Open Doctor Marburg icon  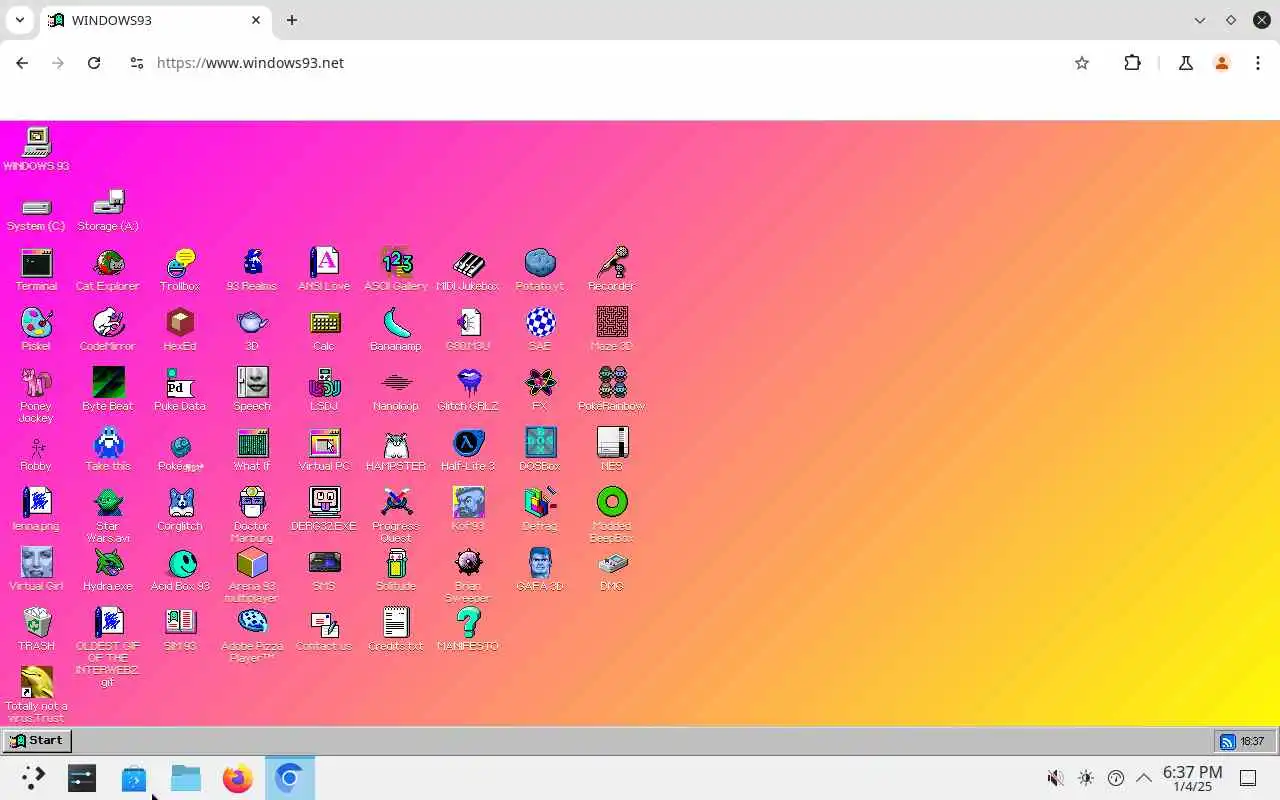pyautogui.click(x=252, y=515)
